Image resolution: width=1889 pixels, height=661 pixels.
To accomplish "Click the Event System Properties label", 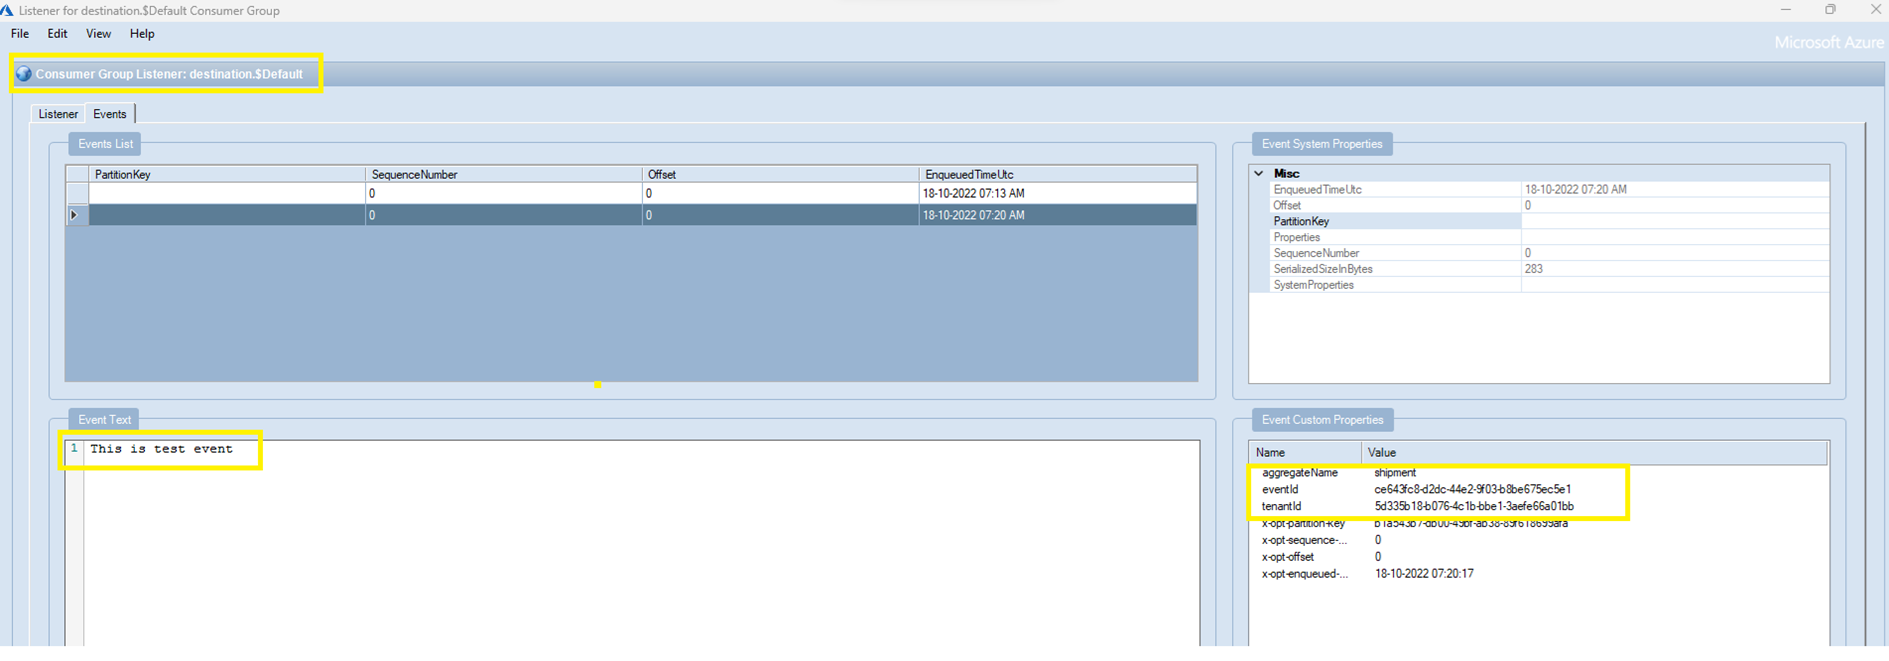I will [1322, 144].
